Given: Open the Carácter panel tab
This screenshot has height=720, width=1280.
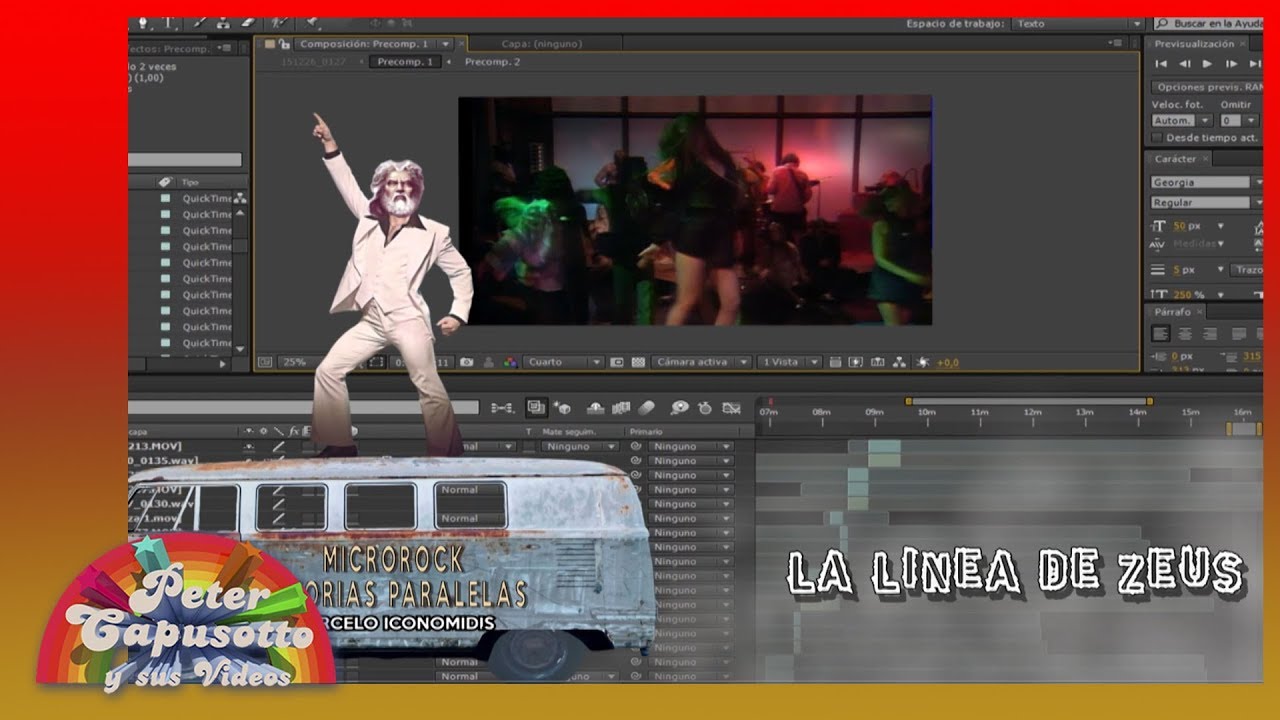Looking at the screenshot, I should tap(1176, 159).
